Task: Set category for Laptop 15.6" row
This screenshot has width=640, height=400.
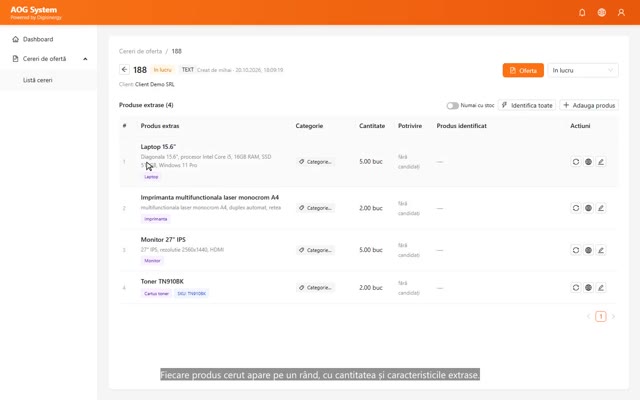Action: (x=316, y=162)
